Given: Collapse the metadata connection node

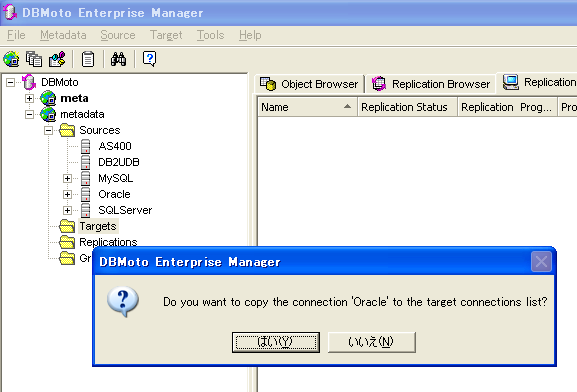Looking at the screenshot, I should [x=29, y=114].
